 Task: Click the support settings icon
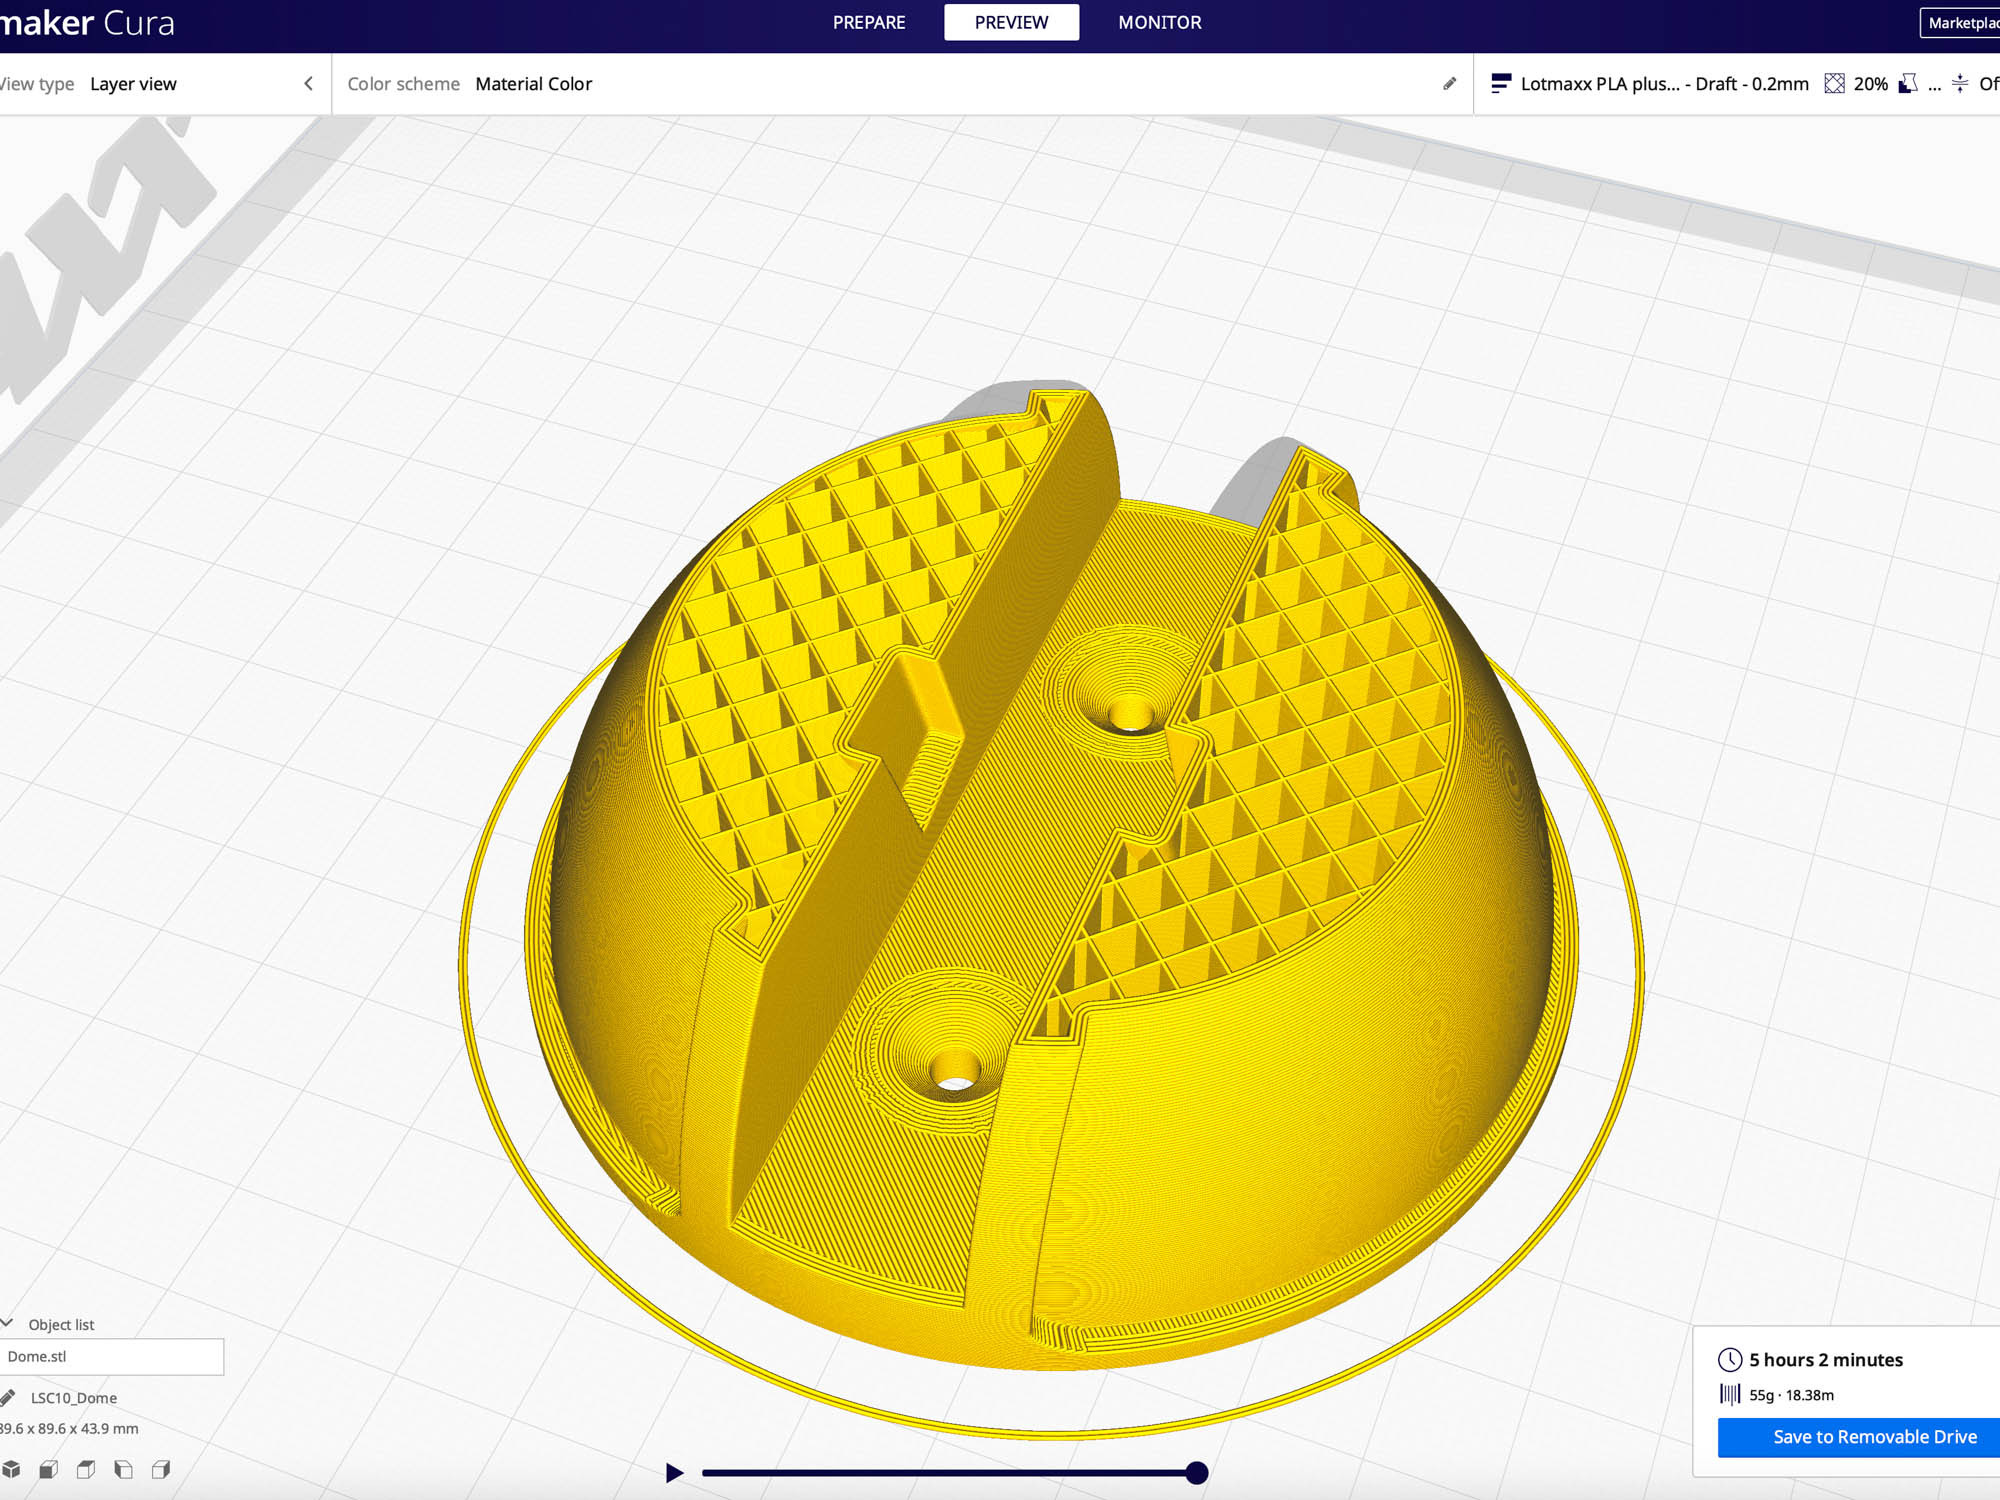pos(1908,84)
